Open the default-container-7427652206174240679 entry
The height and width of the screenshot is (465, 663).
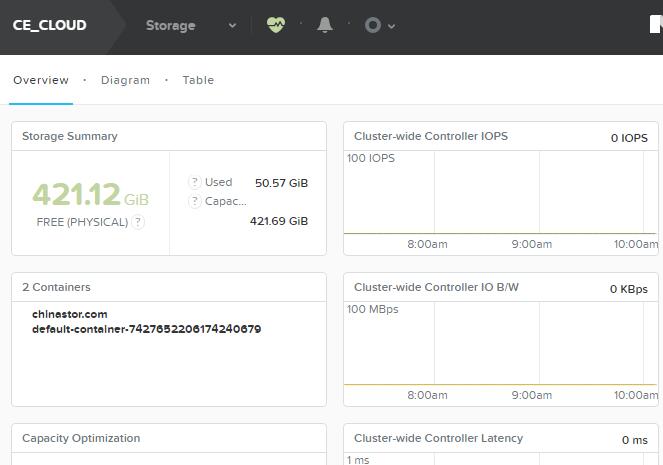coord(146,329)
